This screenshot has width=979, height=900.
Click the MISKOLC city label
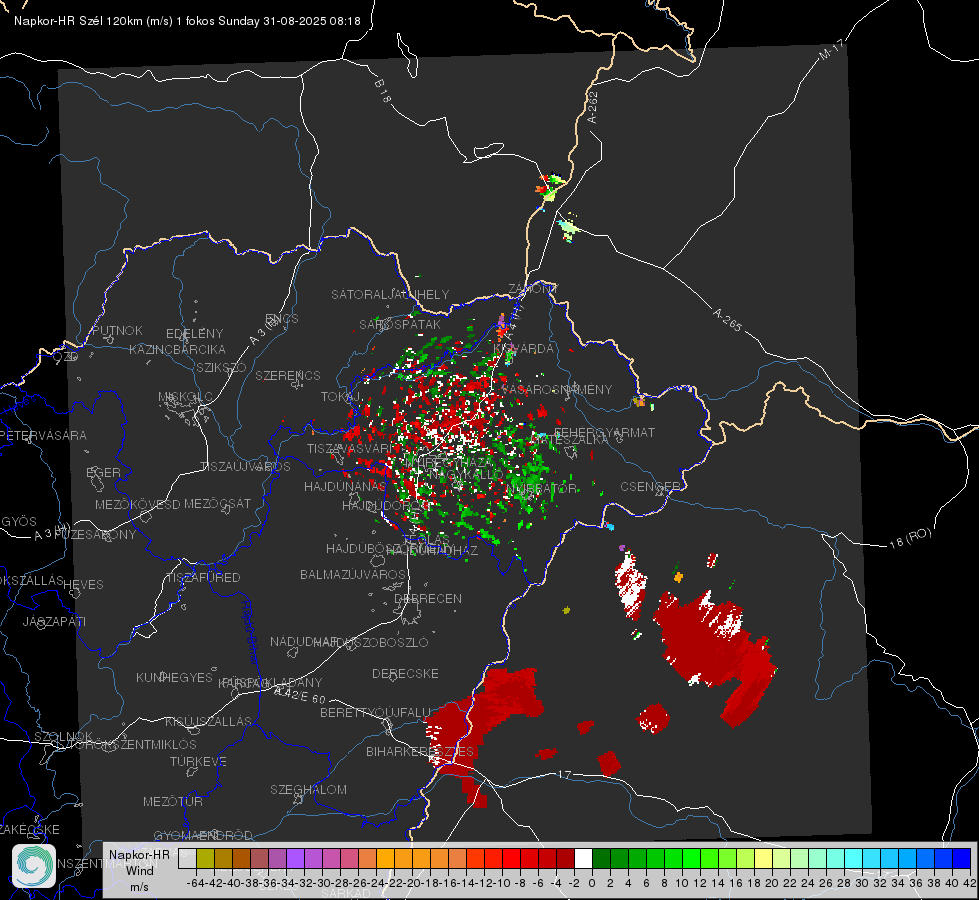pyautogui.click(x=185, y=397)
